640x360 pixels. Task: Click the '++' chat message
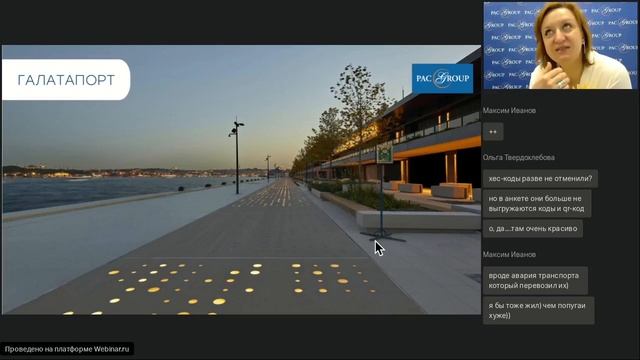tap(493, 132)
